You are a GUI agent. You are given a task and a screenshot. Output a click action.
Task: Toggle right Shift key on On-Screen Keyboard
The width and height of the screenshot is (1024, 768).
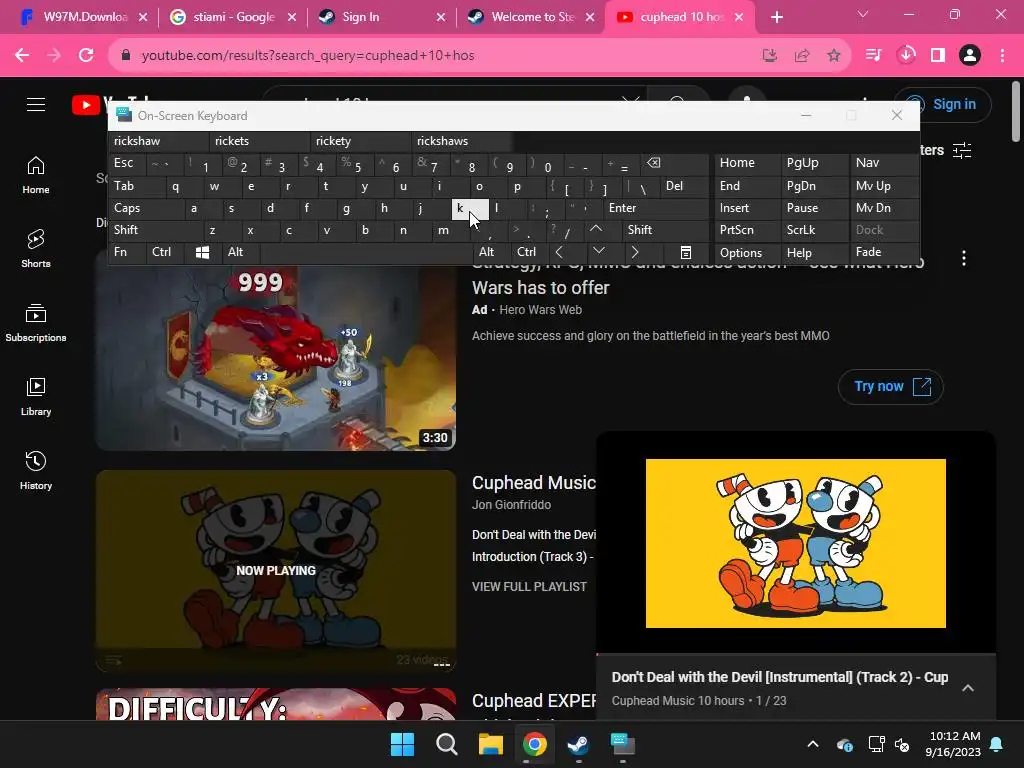(665, 230)
